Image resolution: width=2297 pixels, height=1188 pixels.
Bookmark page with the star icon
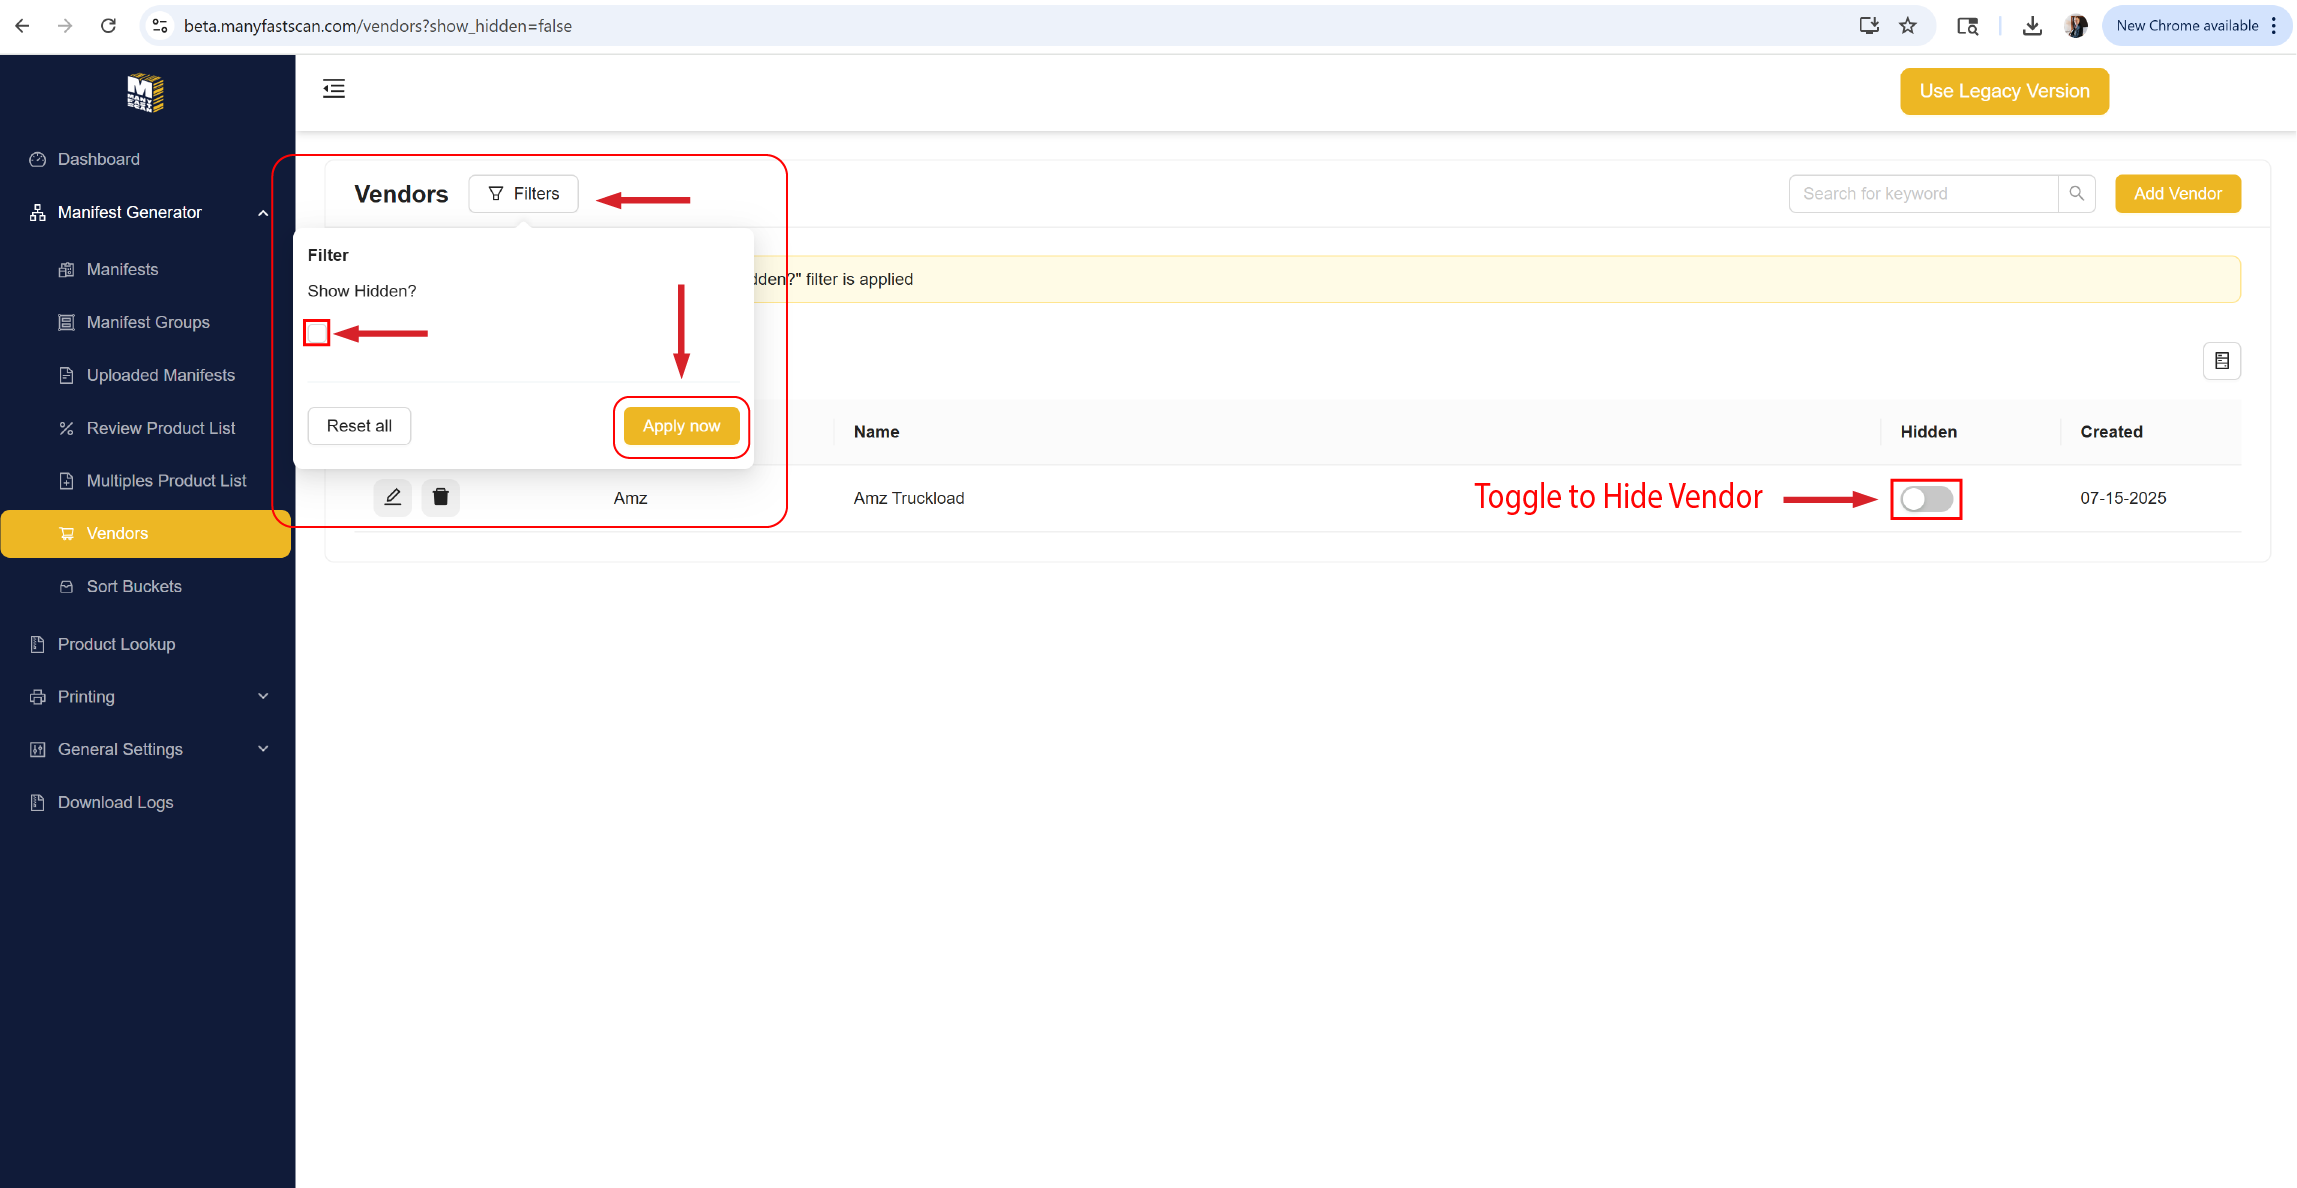tap(1908, 26)
